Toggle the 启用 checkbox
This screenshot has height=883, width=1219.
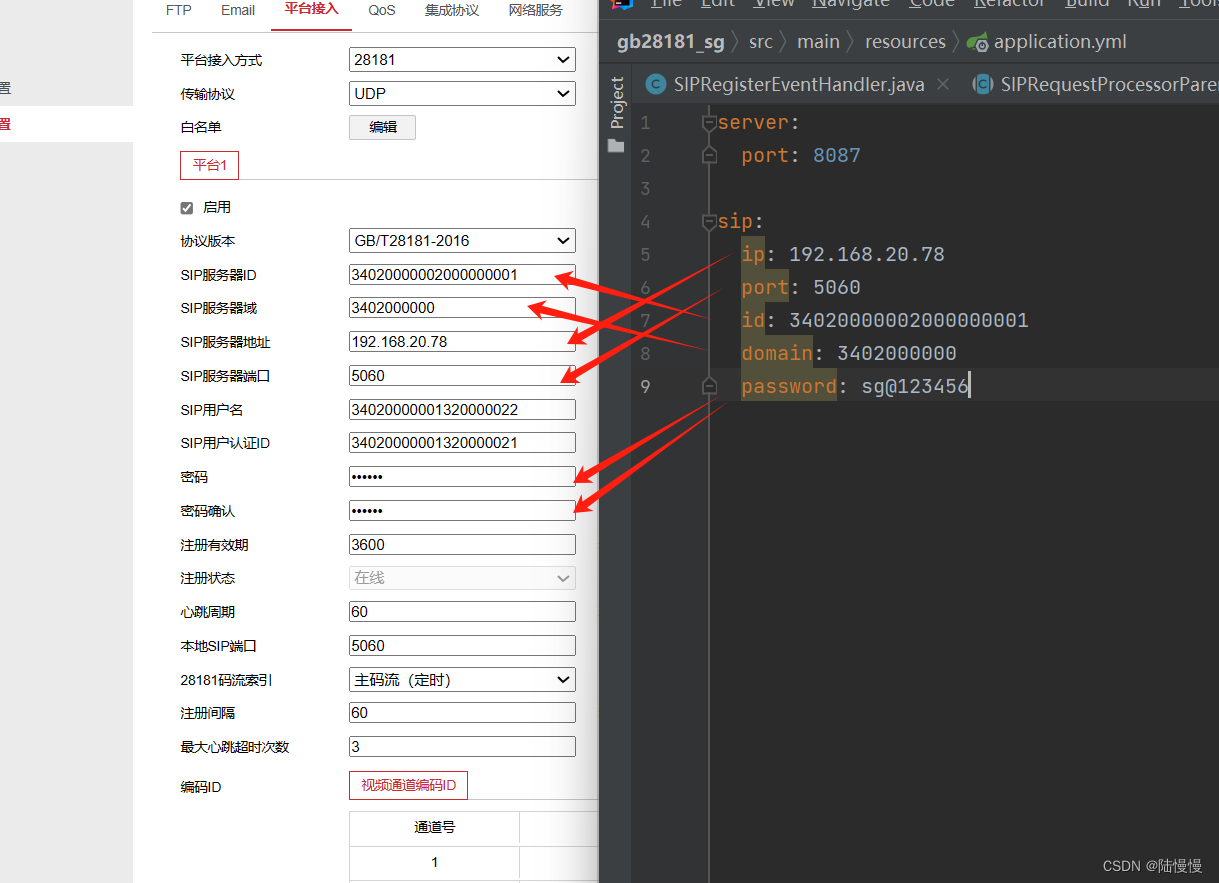tap(187, 207)
